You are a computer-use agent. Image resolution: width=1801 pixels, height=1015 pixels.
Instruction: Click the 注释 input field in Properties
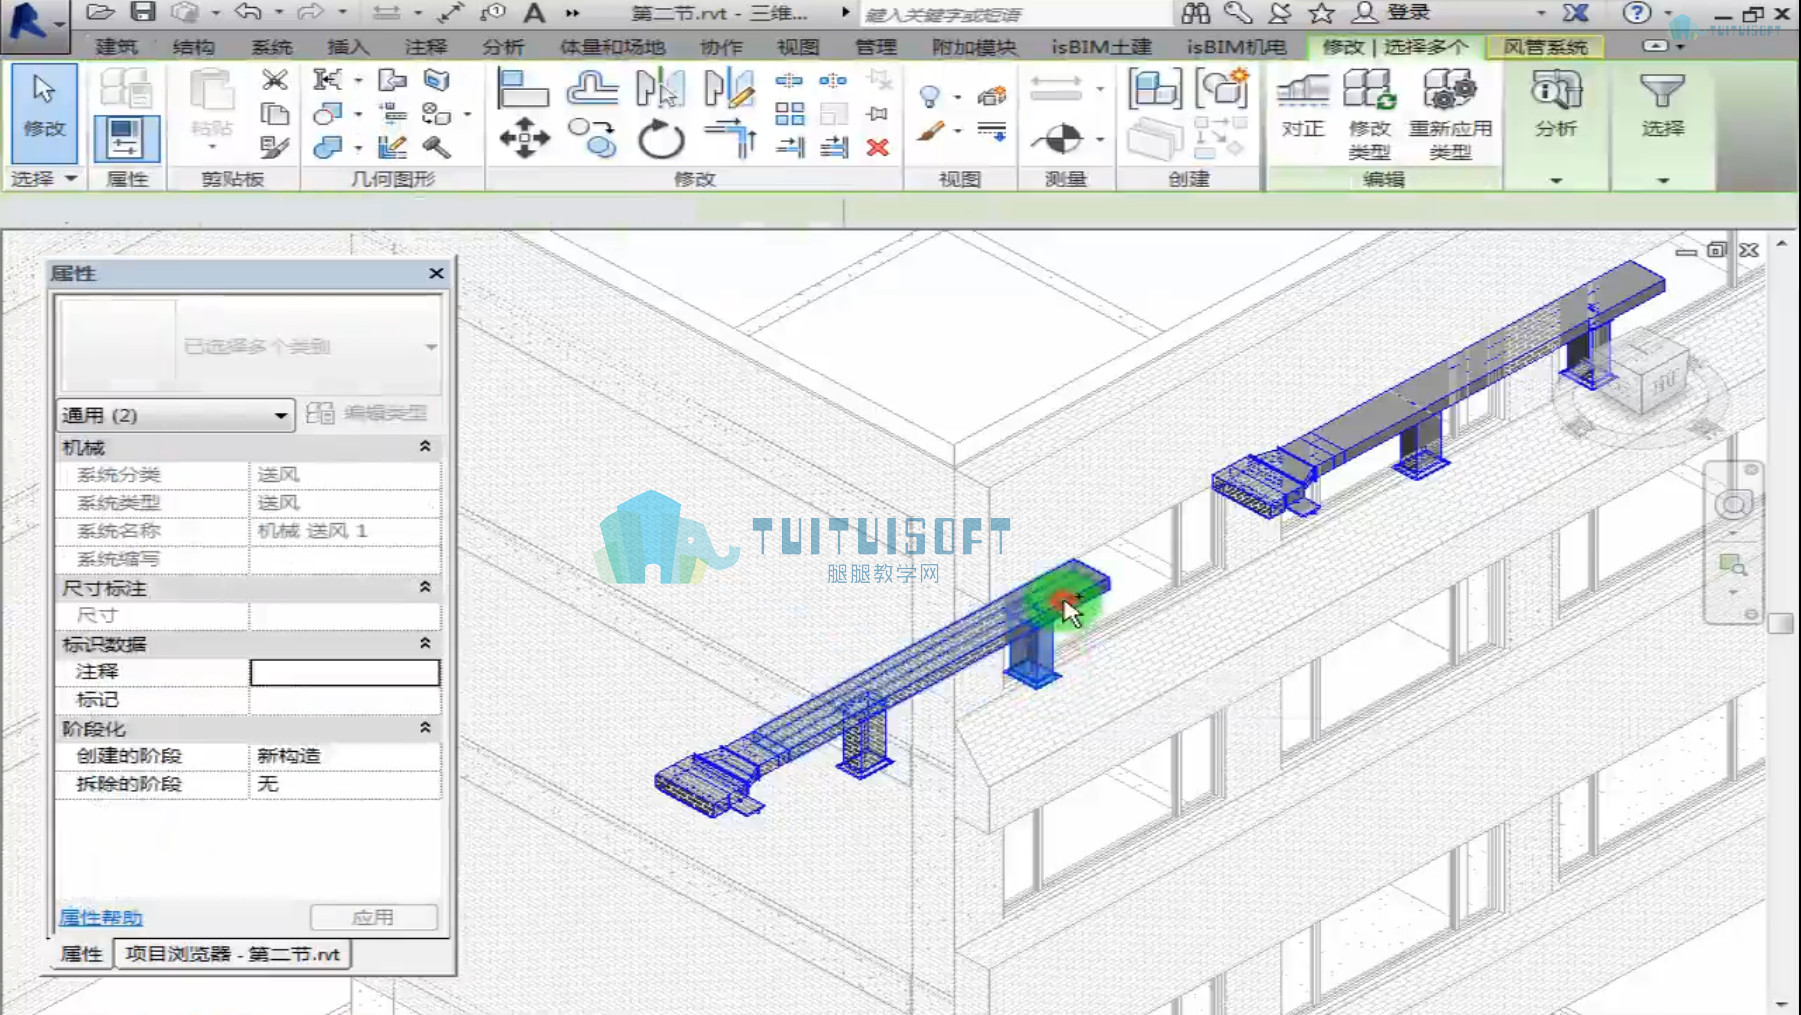pyautogui.click(x=344, y=672)
